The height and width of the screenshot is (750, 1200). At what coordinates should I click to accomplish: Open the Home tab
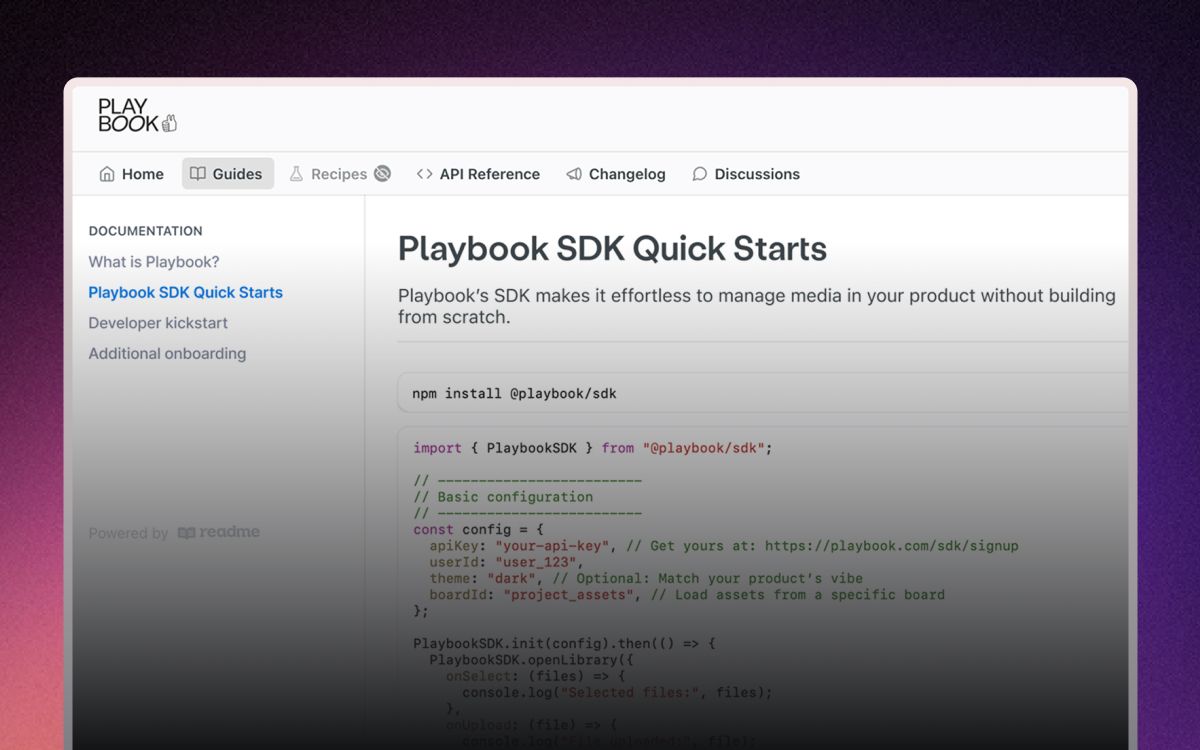(x=131, y=174)
